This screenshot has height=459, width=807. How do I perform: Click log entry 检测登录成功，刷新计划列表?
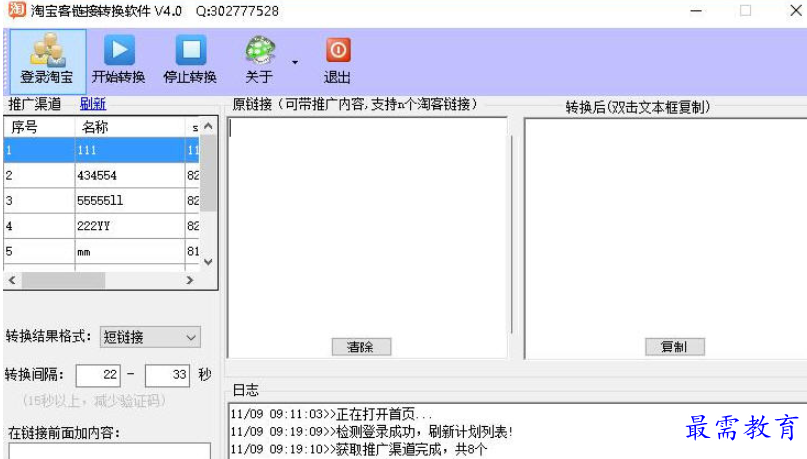pos(372,432)
